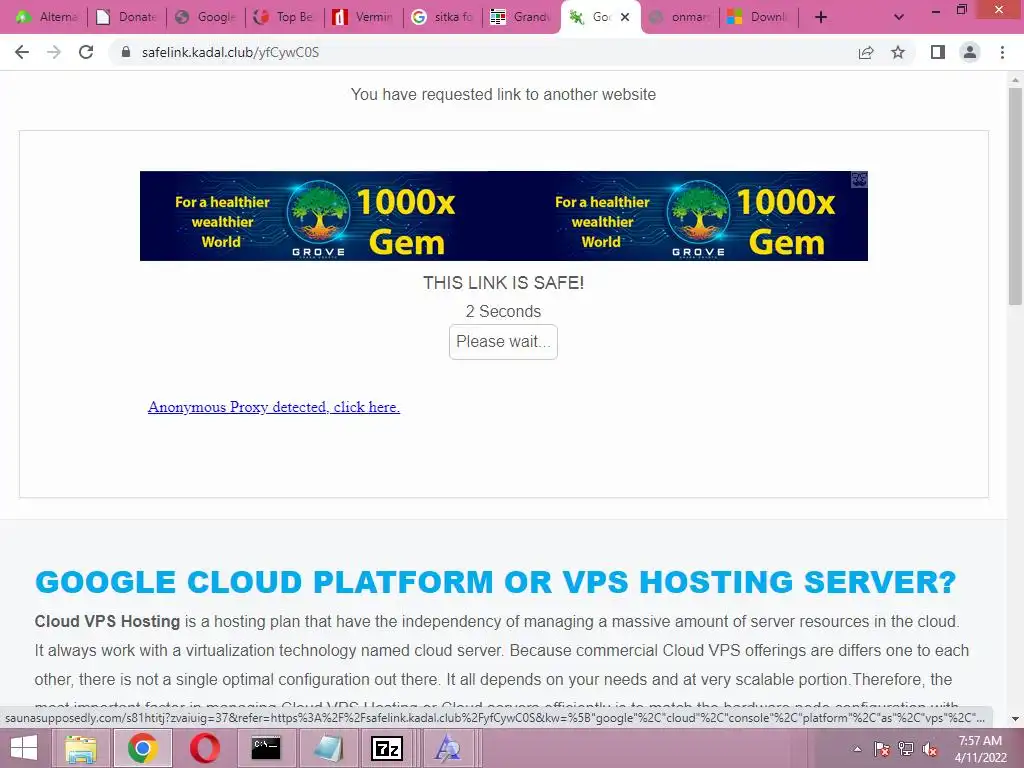Click the Please wait button
The height and width of the screenshot is (768, 1024).
(503, 342)
